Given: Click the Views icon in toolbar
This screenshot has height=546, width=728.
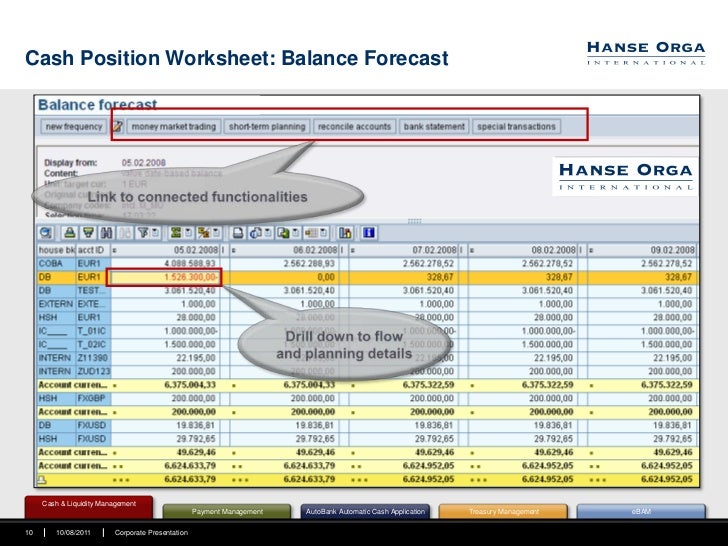Looking at the screenshot, I should [255, 233].
